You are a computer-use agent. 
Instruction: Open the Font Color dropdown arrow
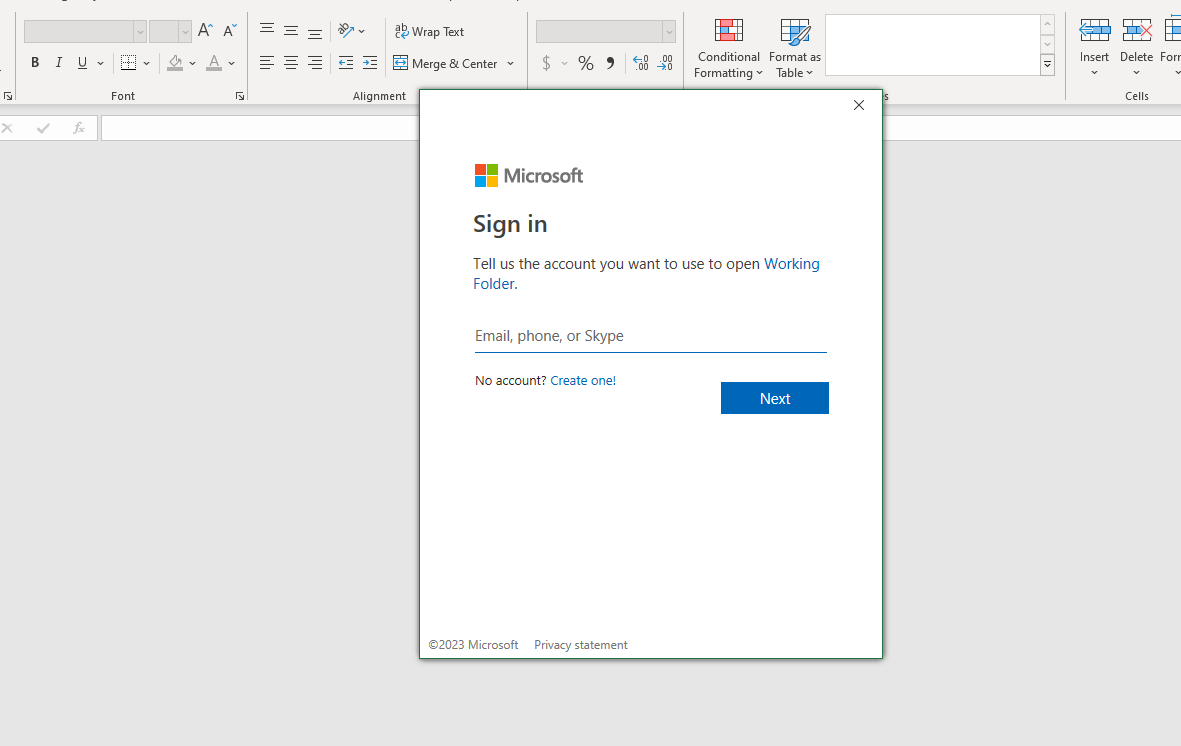[x=232, y=63]
